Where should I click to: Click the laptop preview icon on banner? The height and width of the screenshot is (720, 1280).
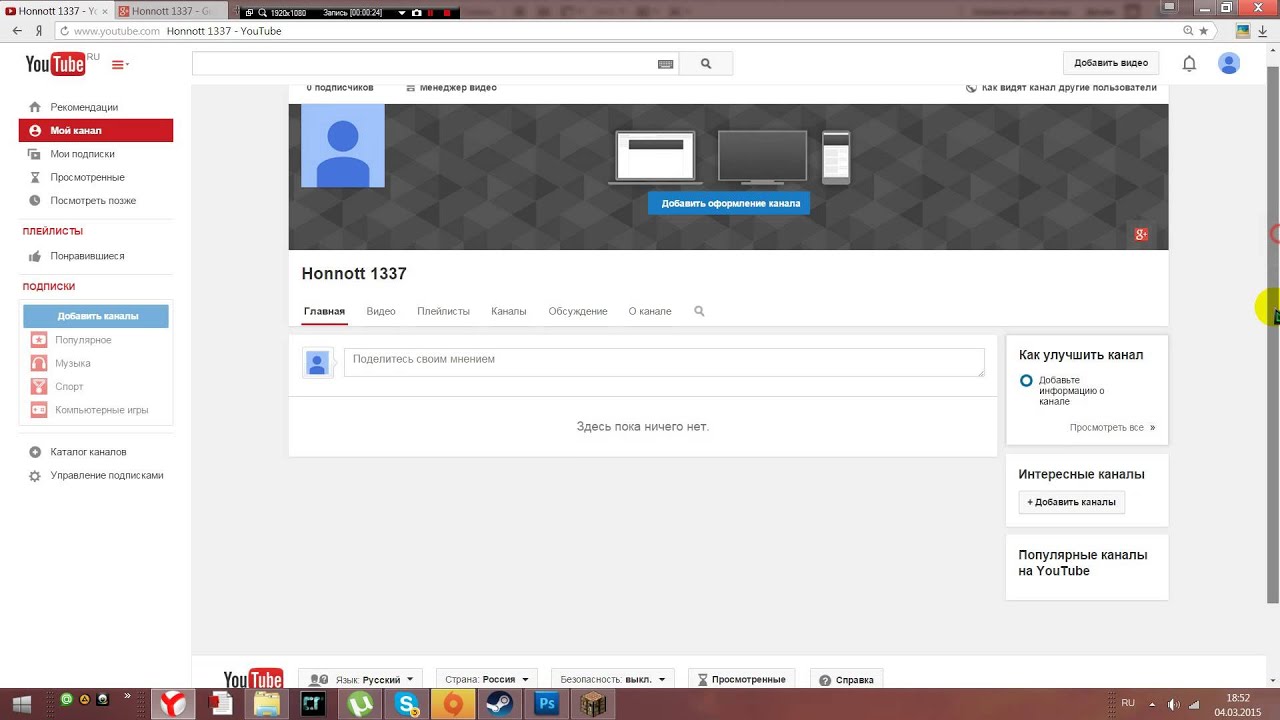coord(655,158)
